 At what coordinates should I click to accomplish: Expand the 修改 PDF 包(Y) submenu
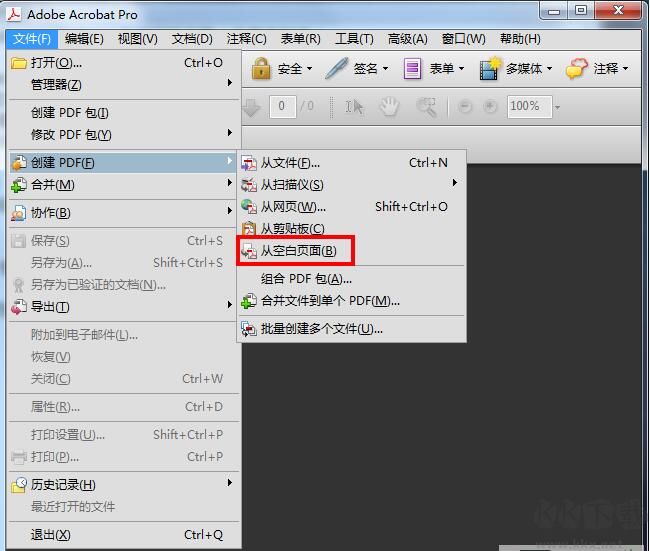[124, 134]
